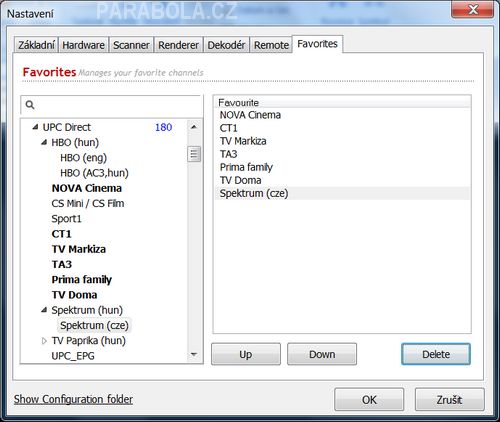Open the Remote tab
500x422 pixels.
[271, 45]
